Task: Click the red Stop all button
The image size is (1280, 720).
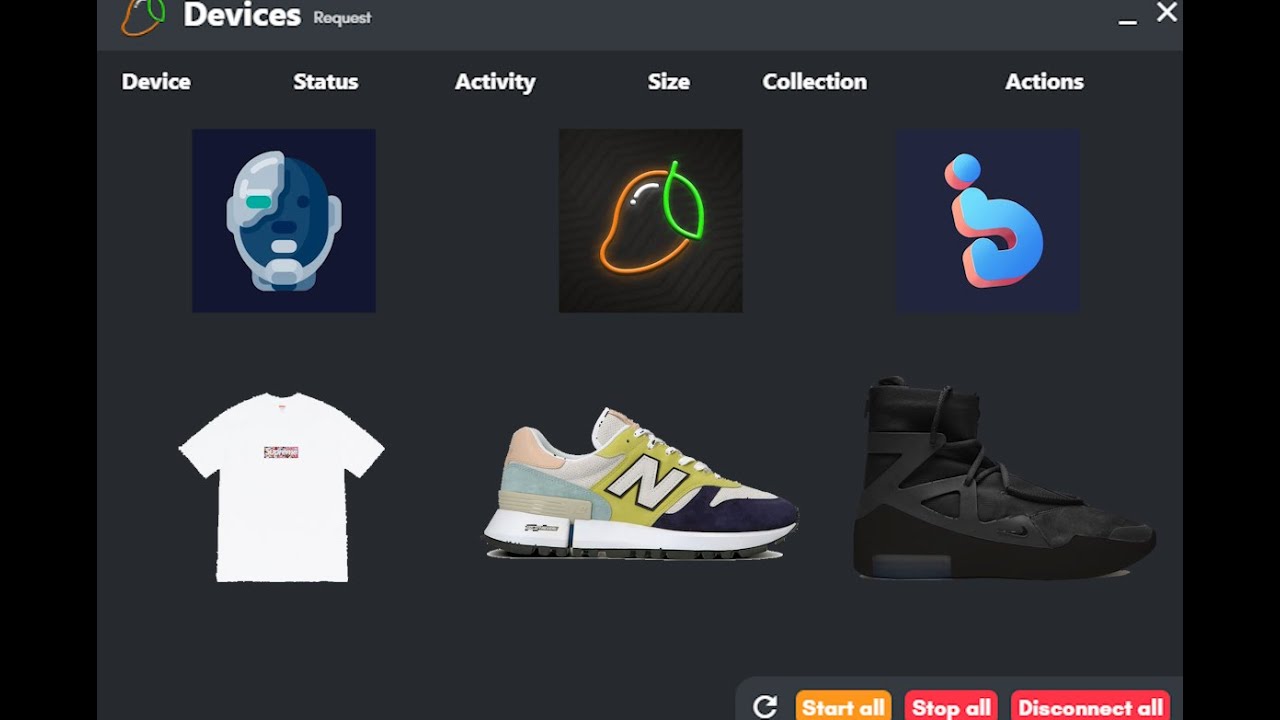Action: [x=951, y=706]
